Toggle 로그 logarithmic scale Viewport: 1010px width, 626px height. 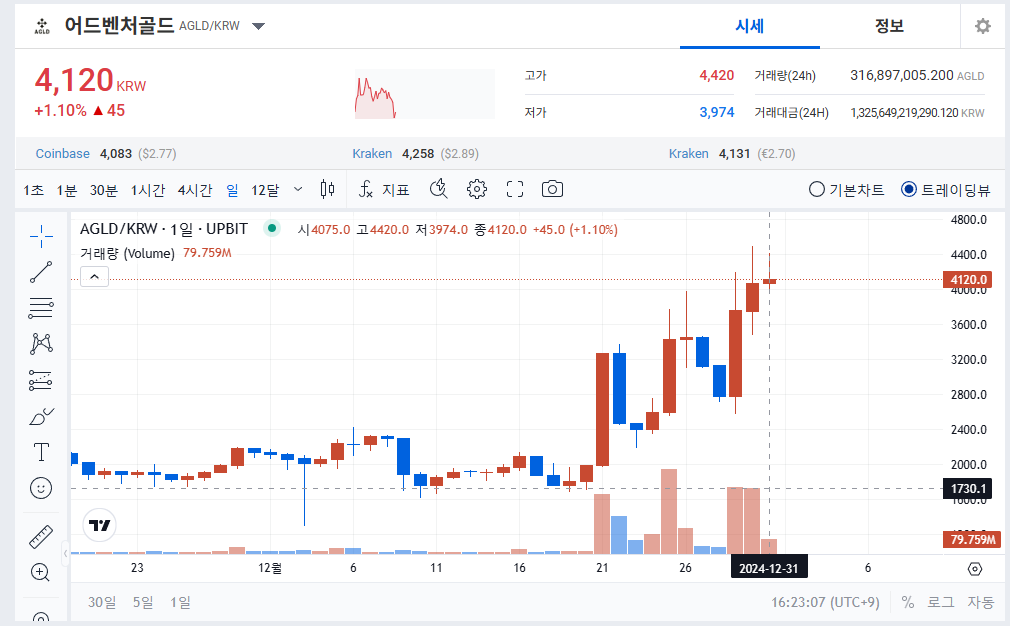coord(940,602)
